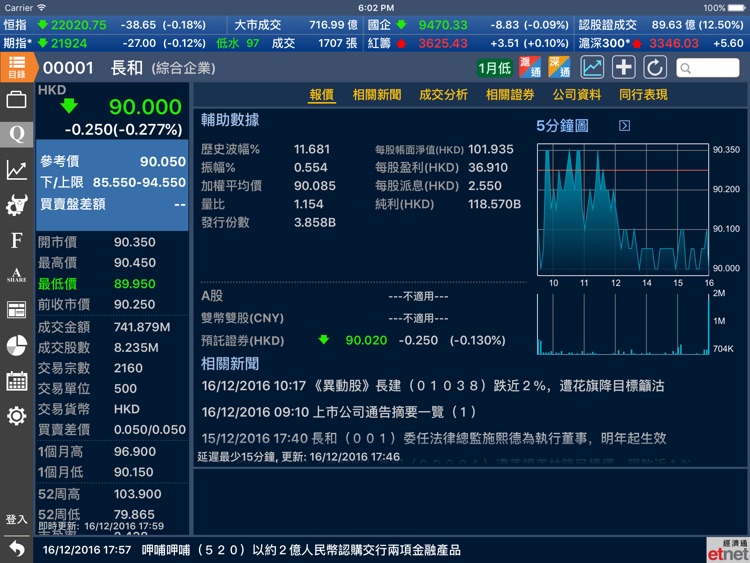Tap the 最高價 90.450 row
The height and width of the screenshot is (563, 750).
point(112,263)
